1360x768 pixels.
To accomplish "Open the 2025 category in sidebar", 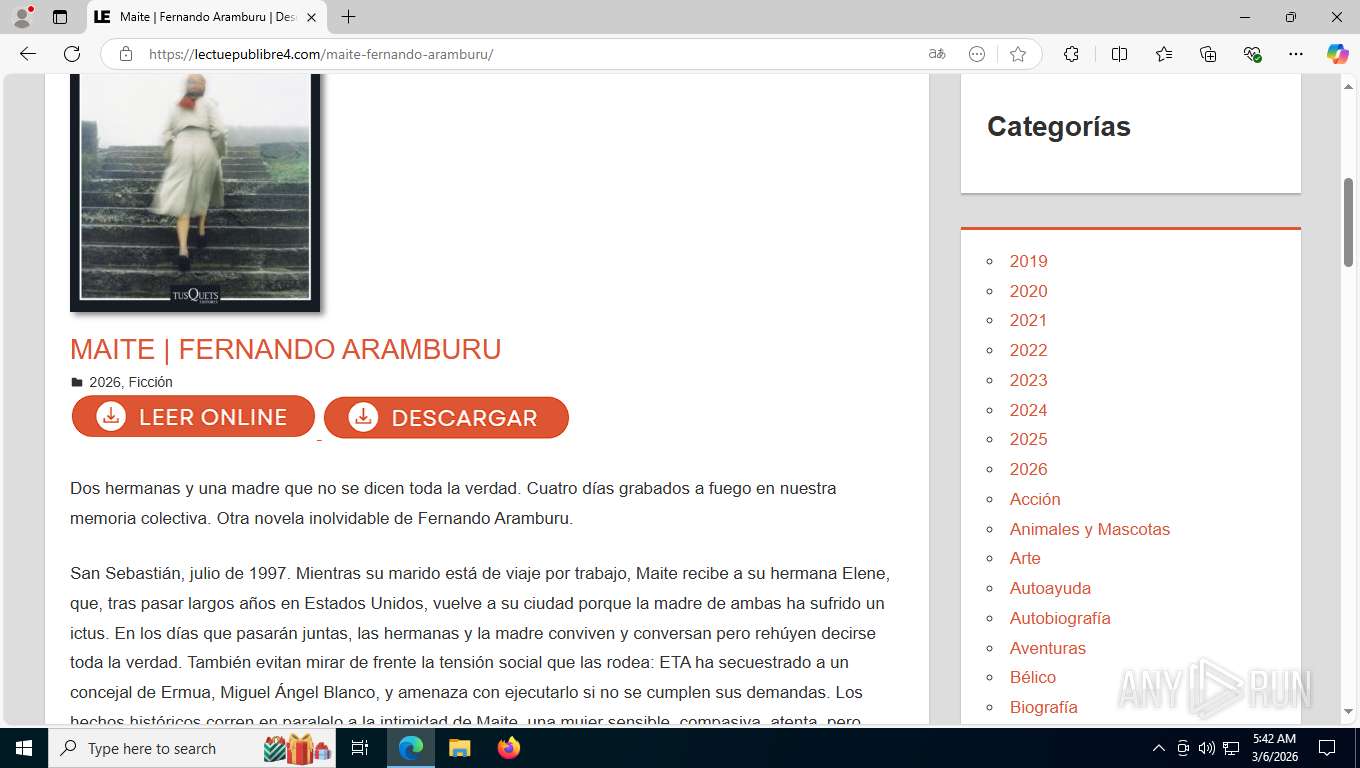I will (1028, 439).
